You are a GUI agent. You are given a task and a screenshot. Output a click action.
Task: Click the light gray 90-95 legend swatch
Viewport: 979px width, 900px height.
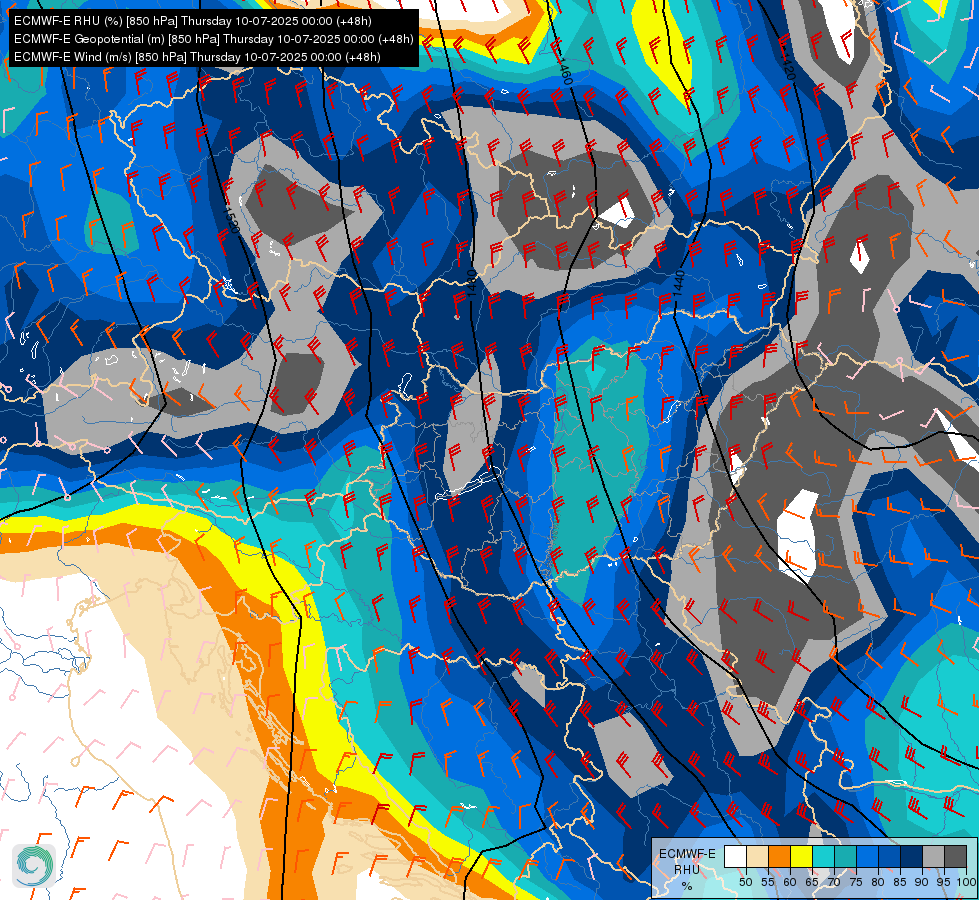(x=933, y=856)
